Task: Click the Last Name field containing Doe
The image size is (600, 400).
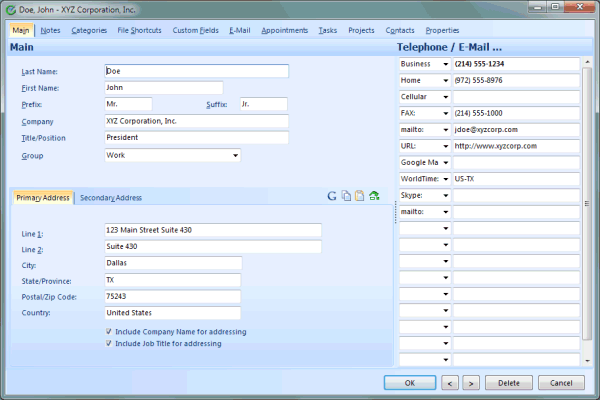Action: 196,71
